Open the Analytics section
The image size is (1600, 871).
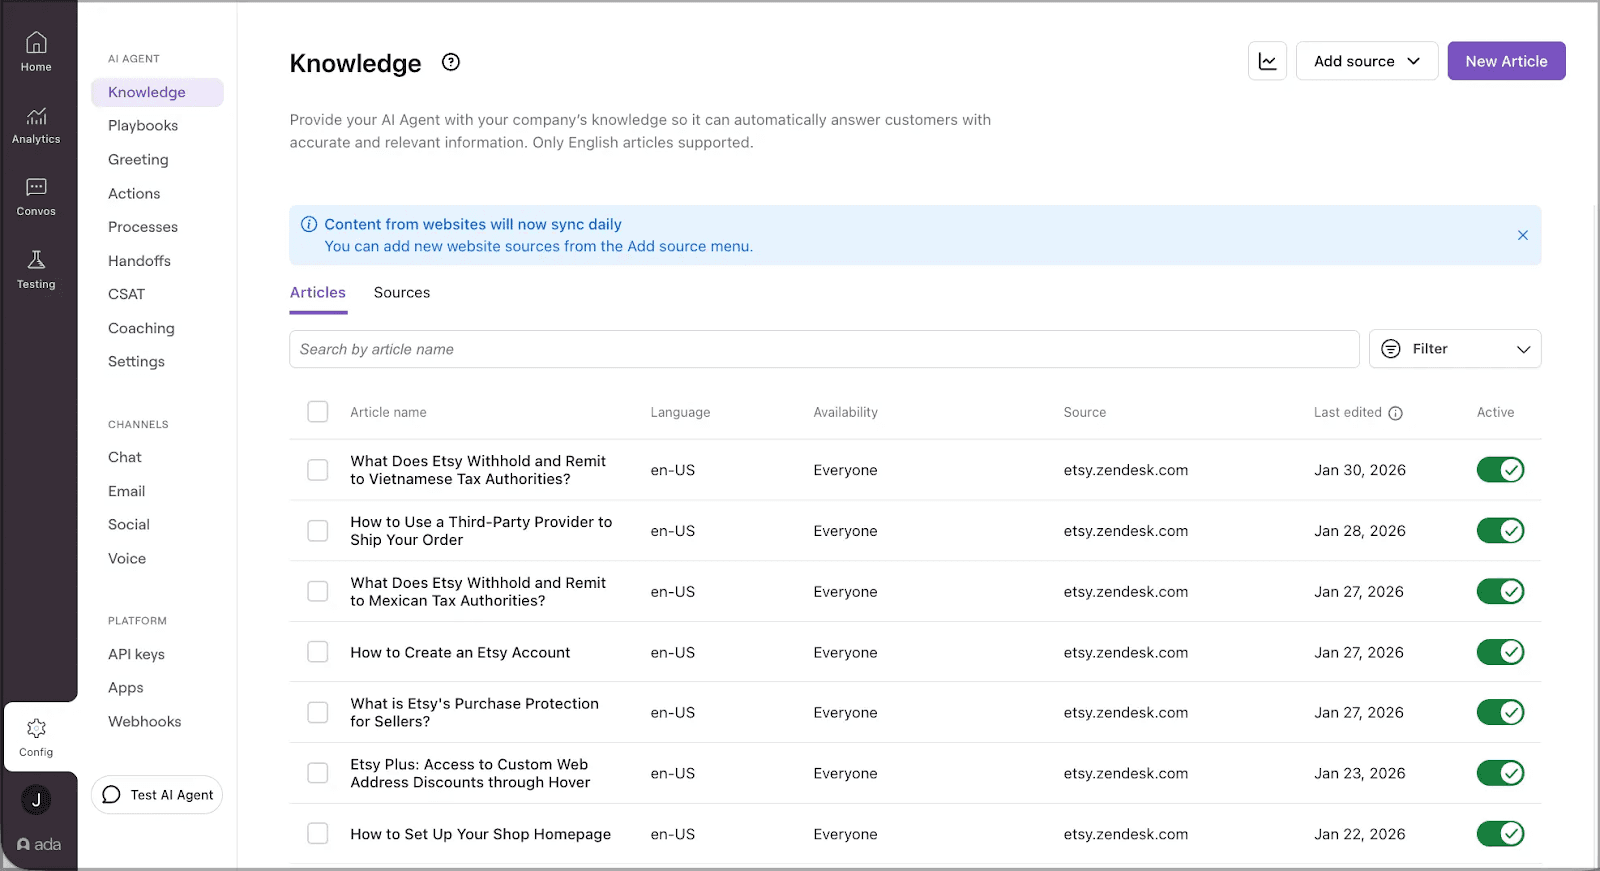36,125
